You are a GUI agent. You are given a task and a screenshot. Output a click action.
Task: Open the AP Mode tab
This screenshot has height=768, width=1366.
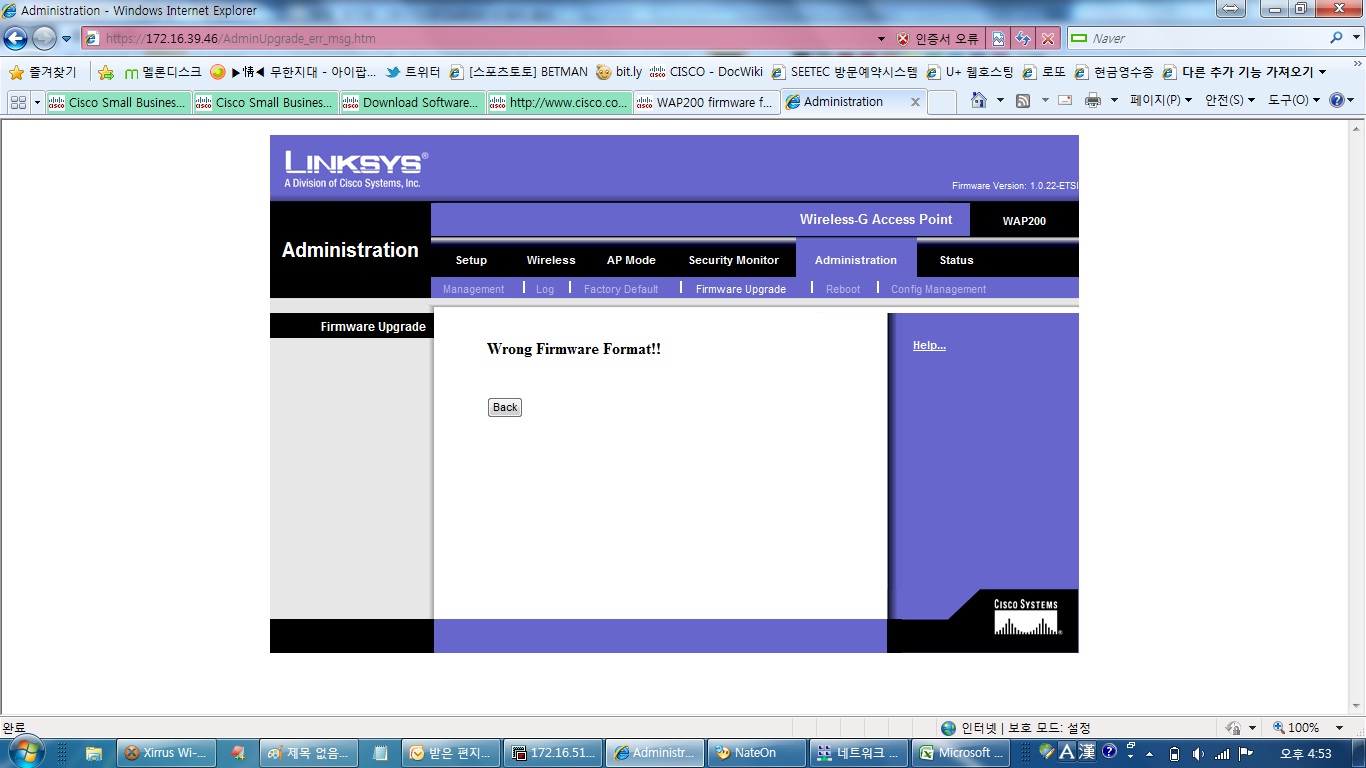pos(631,260)
